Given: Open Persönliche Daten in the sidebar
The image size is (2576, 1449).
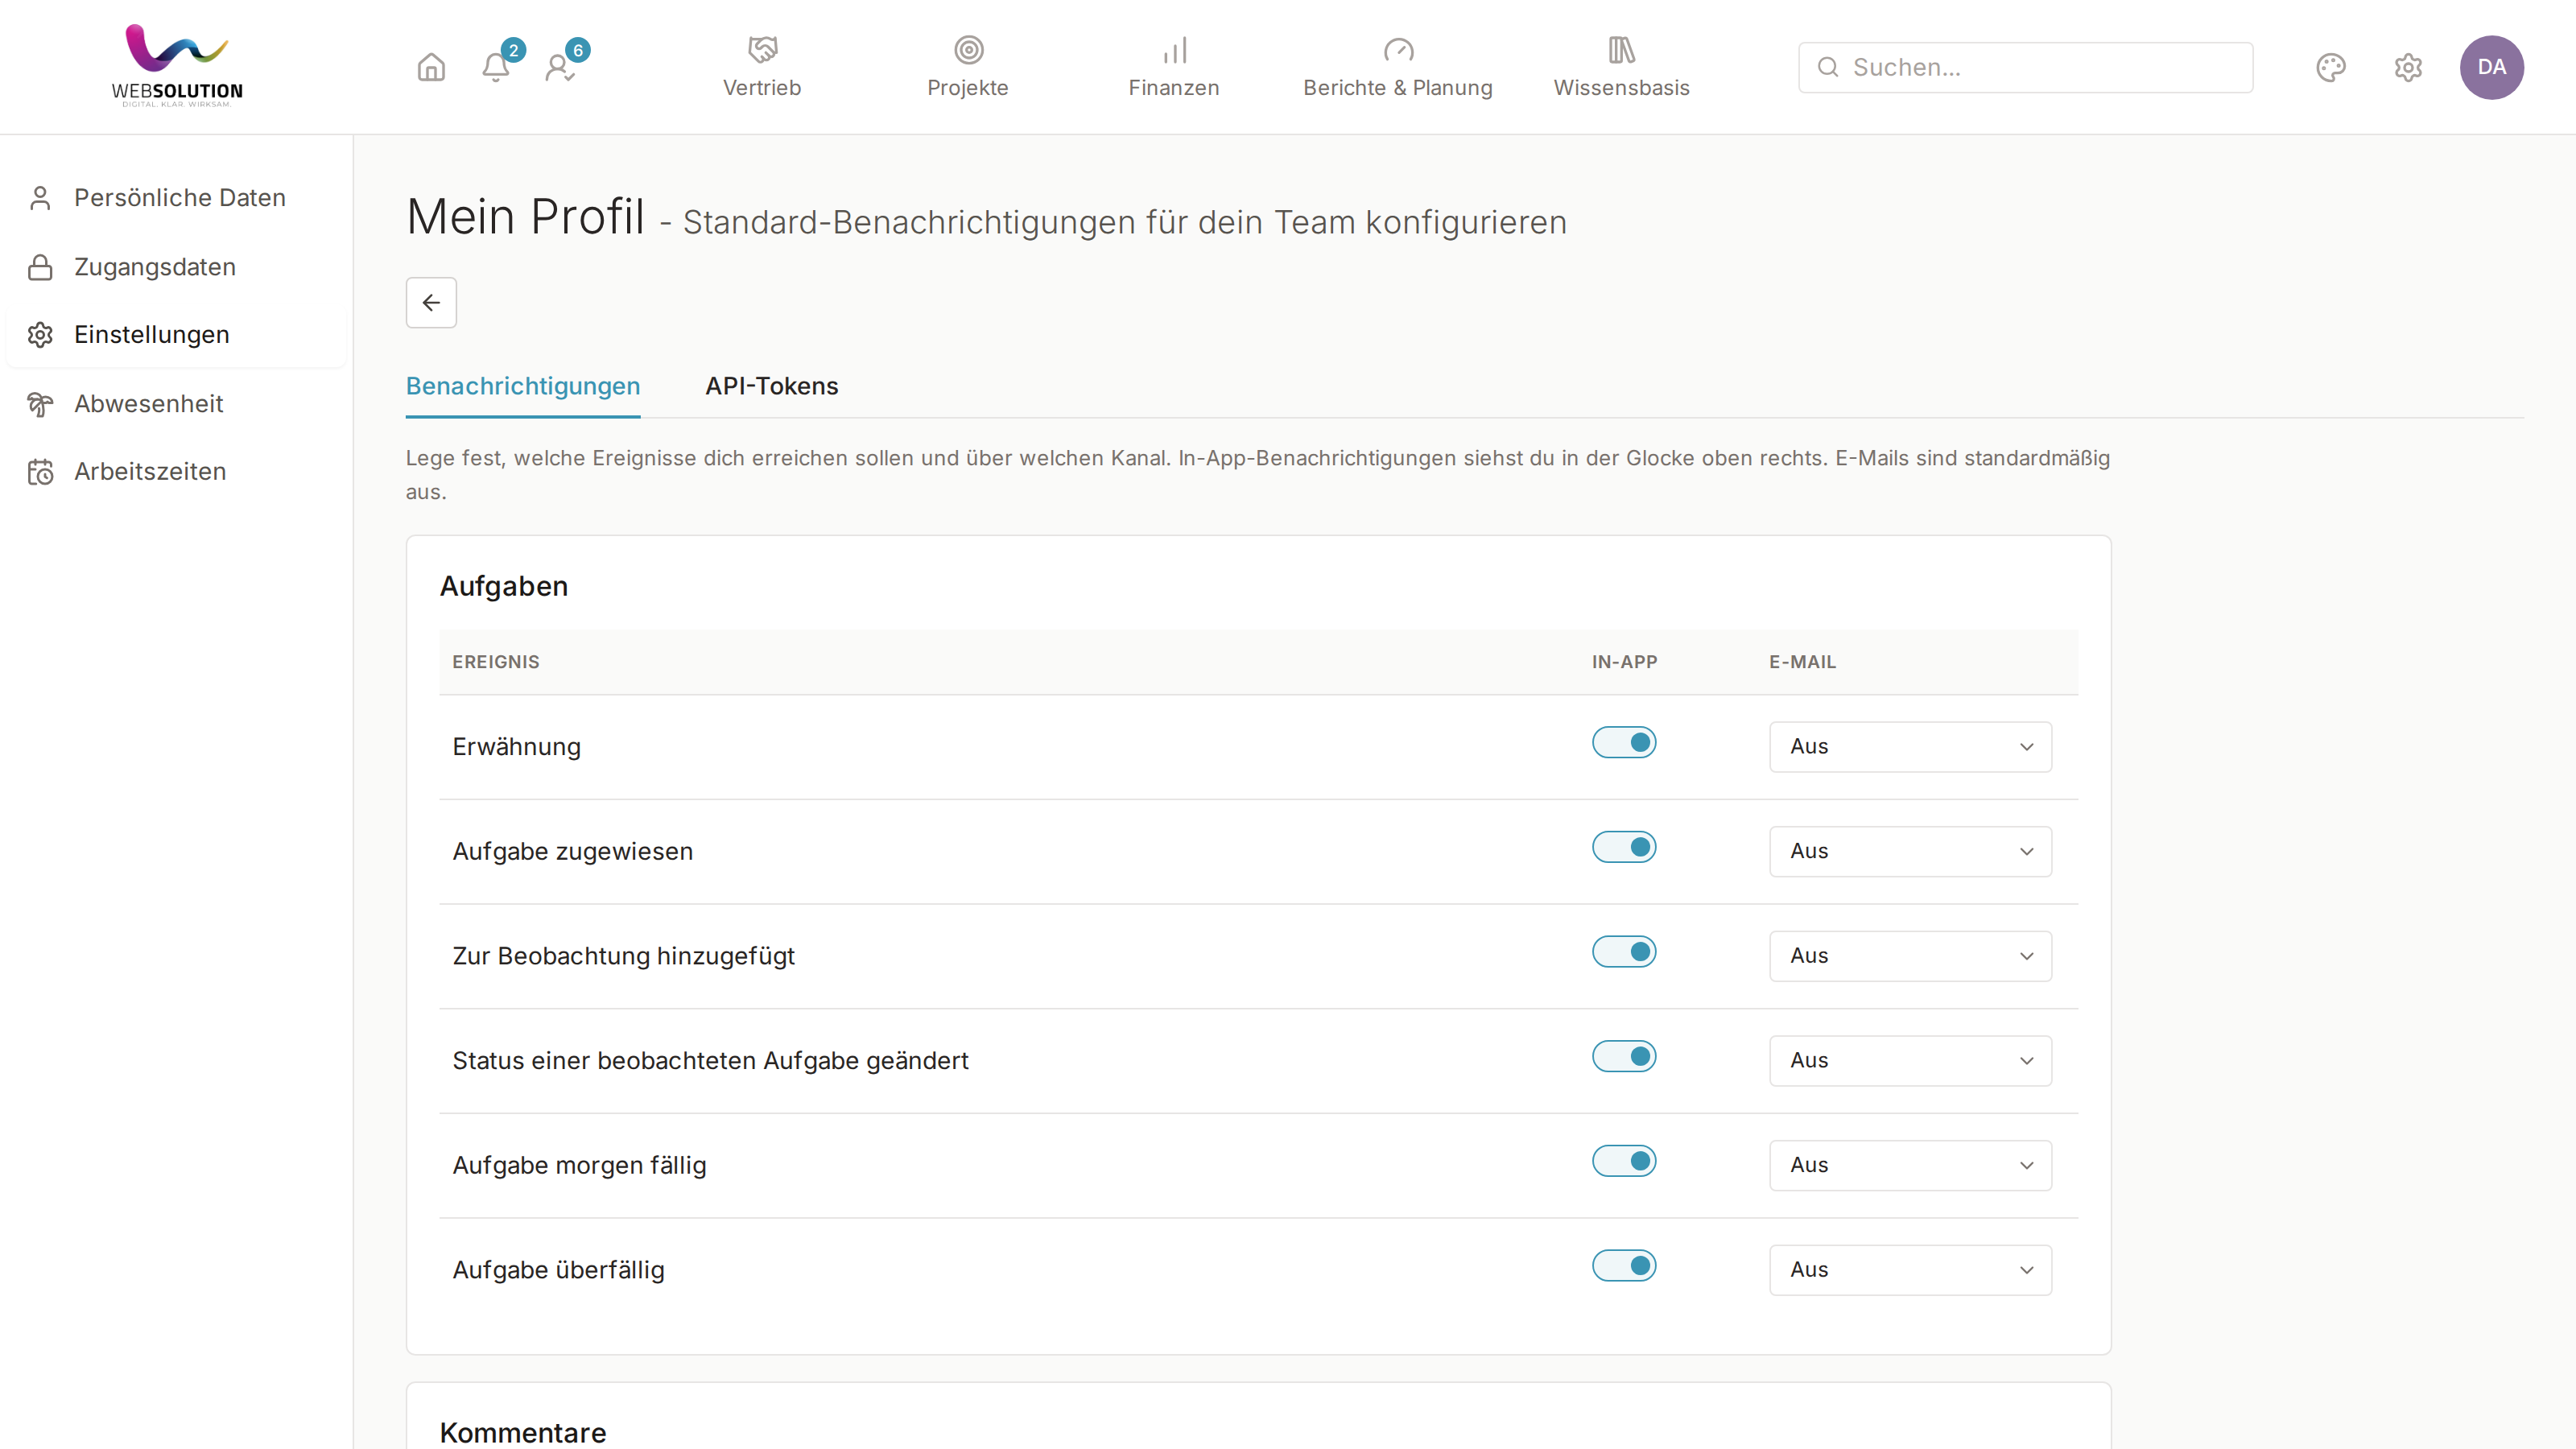Looking at the screenshot, I should [x=177, y=198].
